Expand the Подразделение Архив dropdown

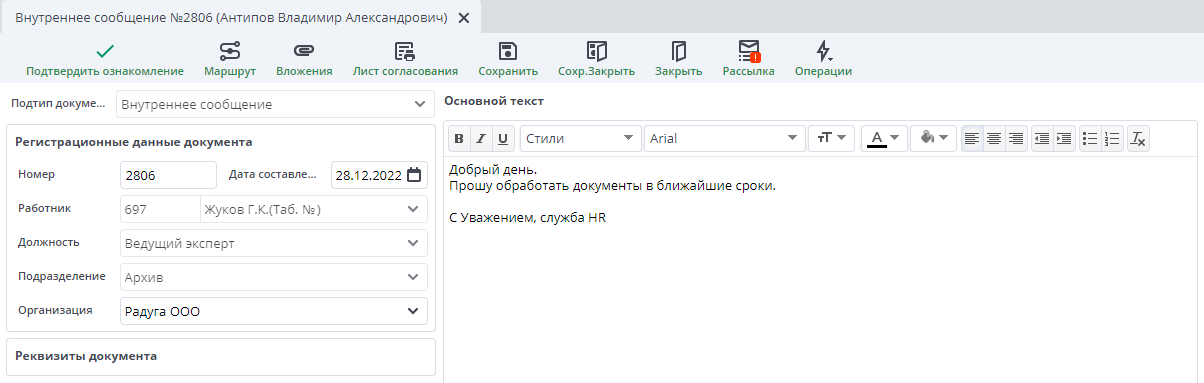pyautogui.click(x=413, y=277)
